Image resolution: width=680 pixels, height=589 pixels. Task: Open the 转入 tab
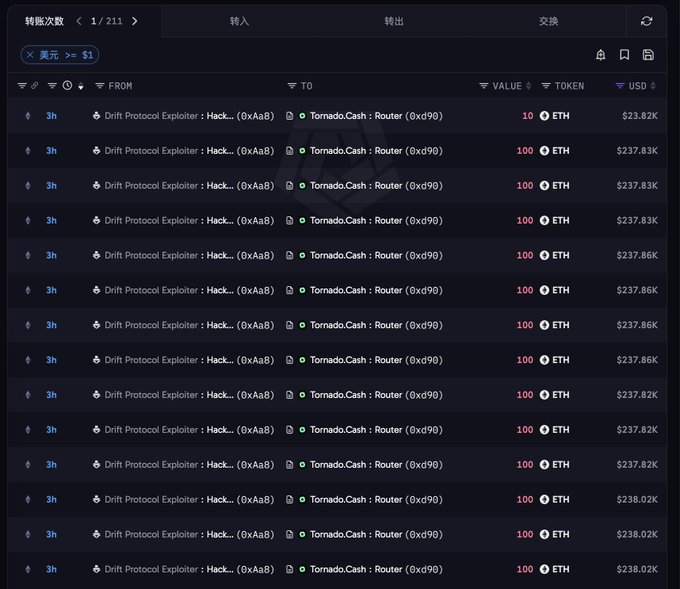click(239, 21)
